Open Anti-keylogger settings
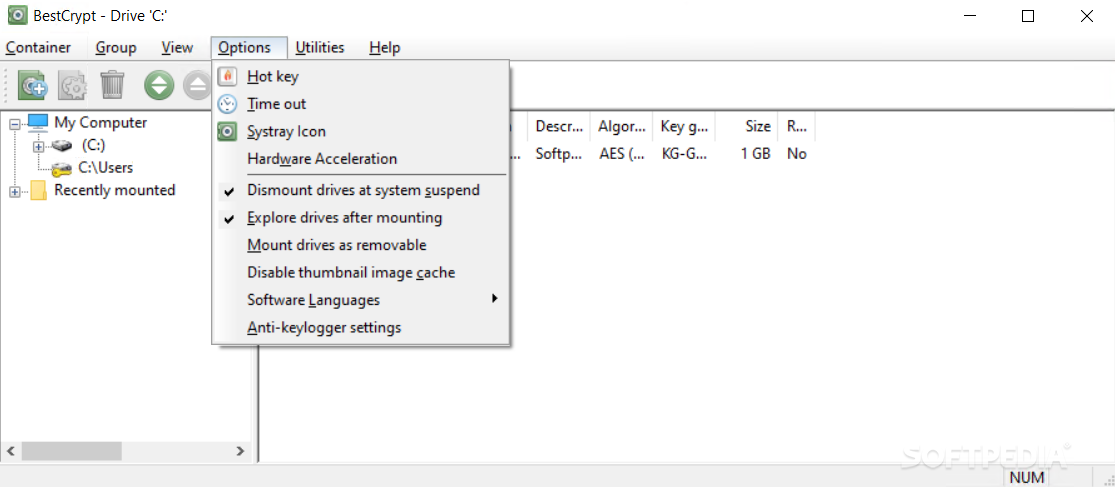This screenshot has width=1115, height=487. (363, 328)
